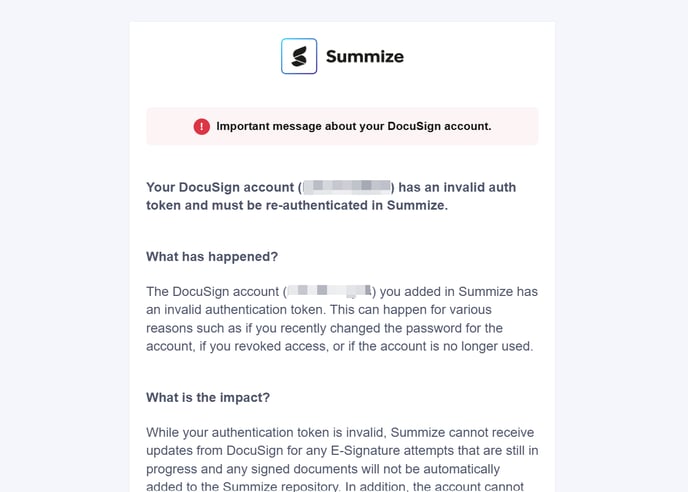This screenshot has height=492, width=688.
Task: Click 'Your DocuSign account' at the bold heading's start
Action: pyautogui.click(x=220, y=187)
